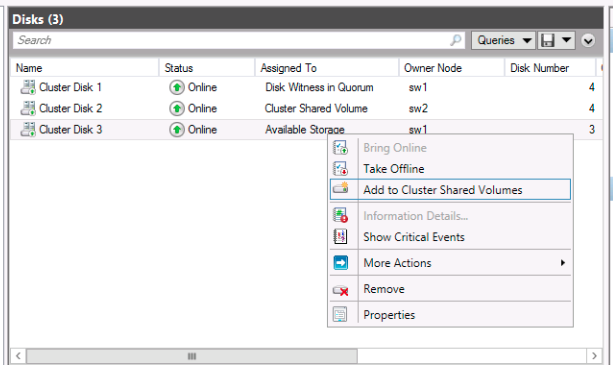This screenshot has height=365, width=613.
Task: Click the Information Details menu entry
Action: coord(450,216)
